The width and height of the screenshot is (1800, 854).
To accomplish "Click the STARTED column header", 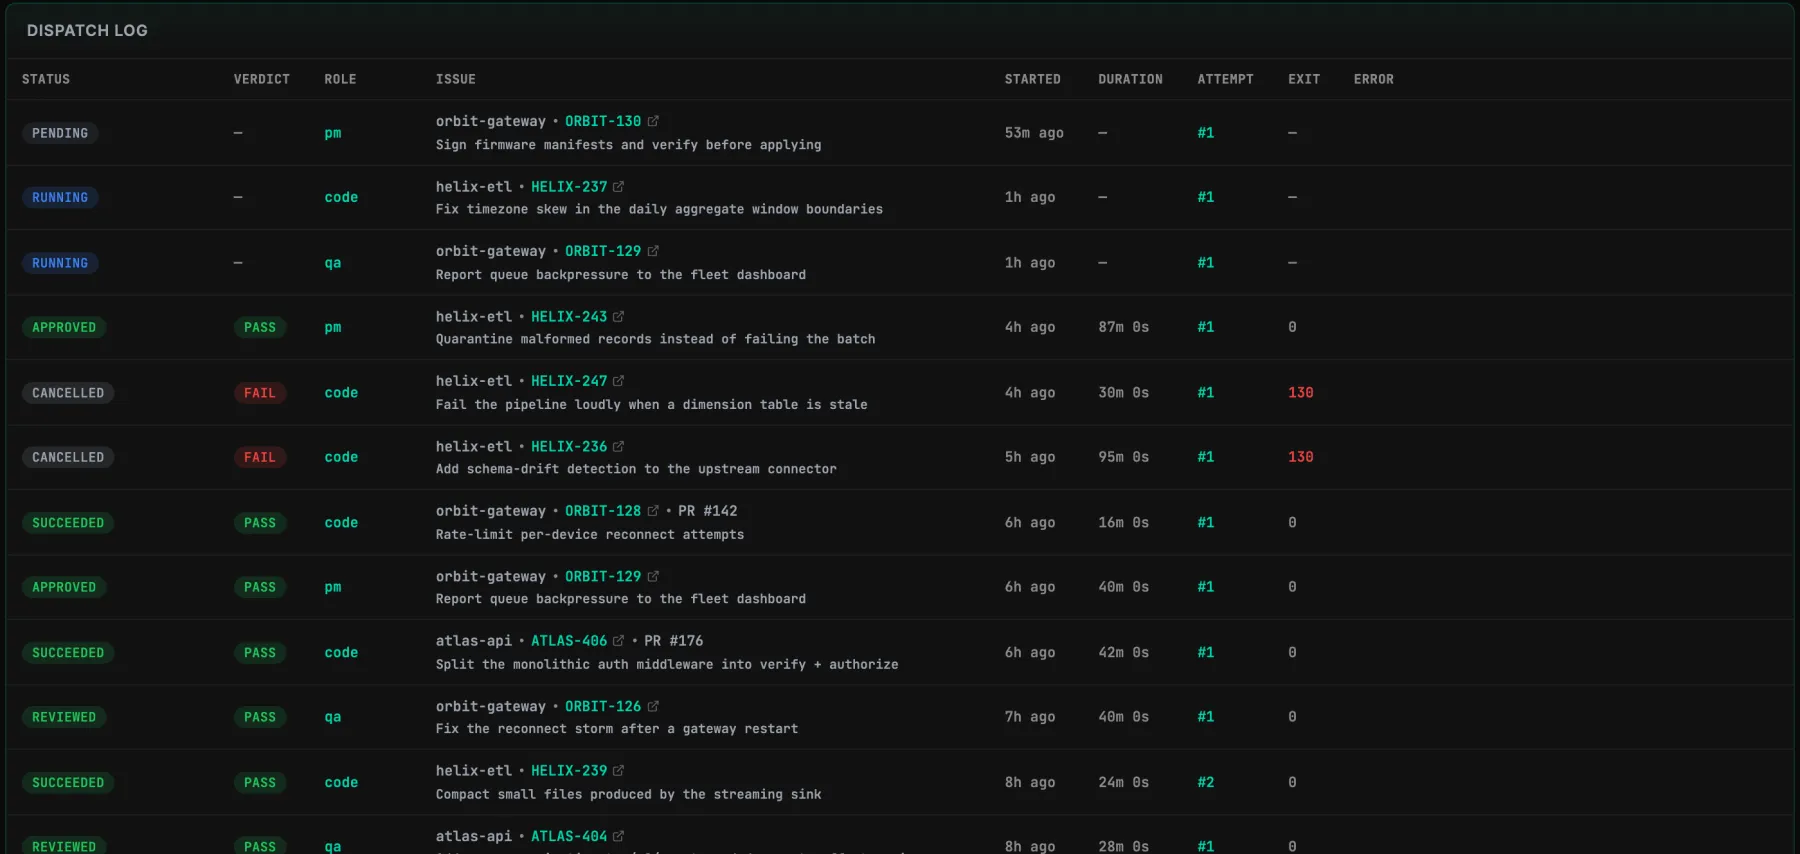I will pos(1033,79).
